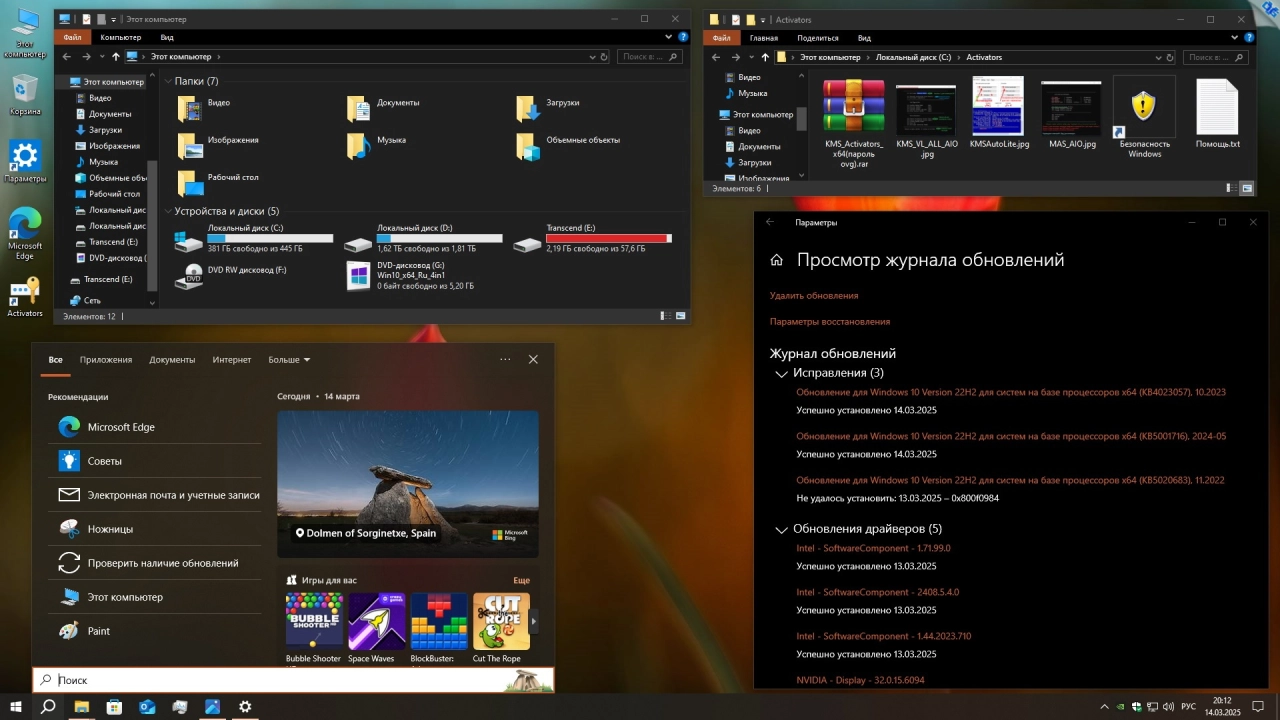Image resolution: width=1280 pixels, height=720 pixels.
Task: Open the Параметры desktop shortcut
Action: click(25, 161)
